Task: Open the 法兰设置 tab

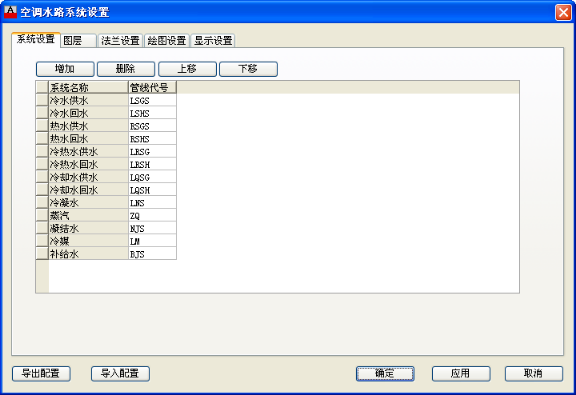Action: [120, 40]
